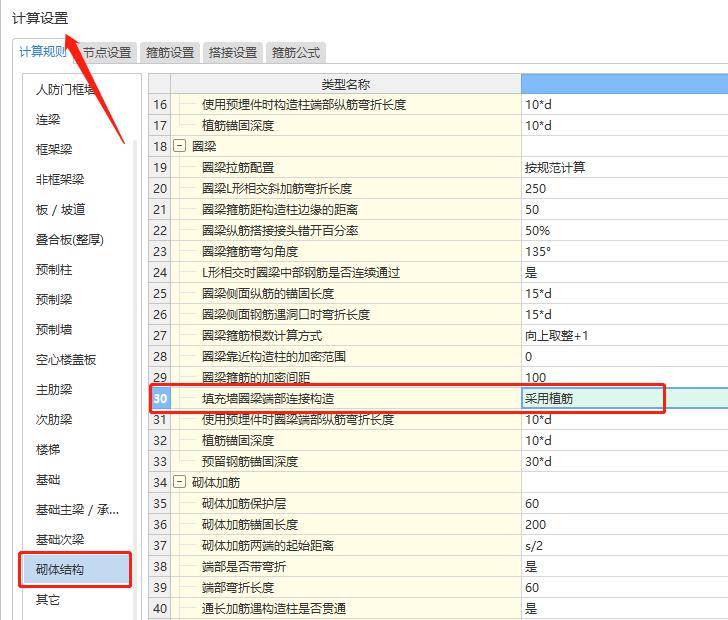The width and height of the screenshot is (728, 620).
Task: Click the 圈梁纵筋搭接接头错开百分率 label
Action: pyautogui.click(x=280, y=230)
